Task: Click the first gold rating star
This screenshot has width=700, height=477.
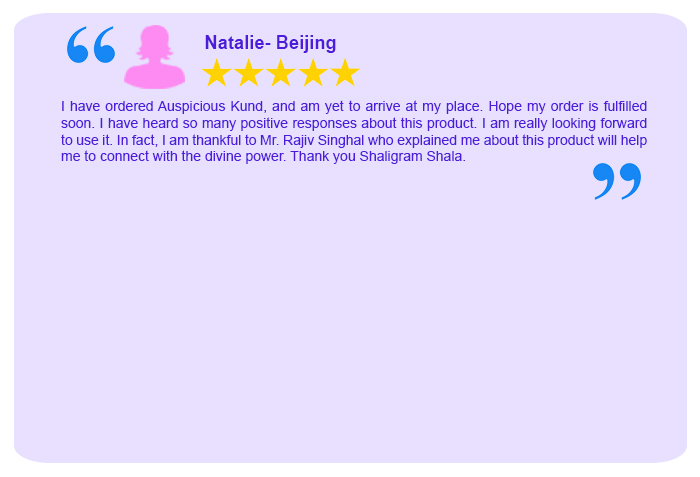Action: point(217,72)
